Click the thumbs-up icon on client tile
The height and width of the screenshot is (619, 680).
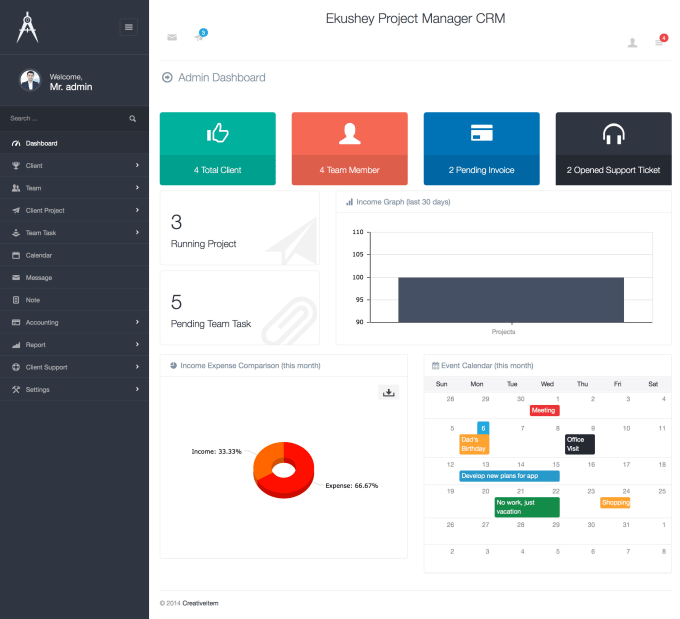click(218, 133)
